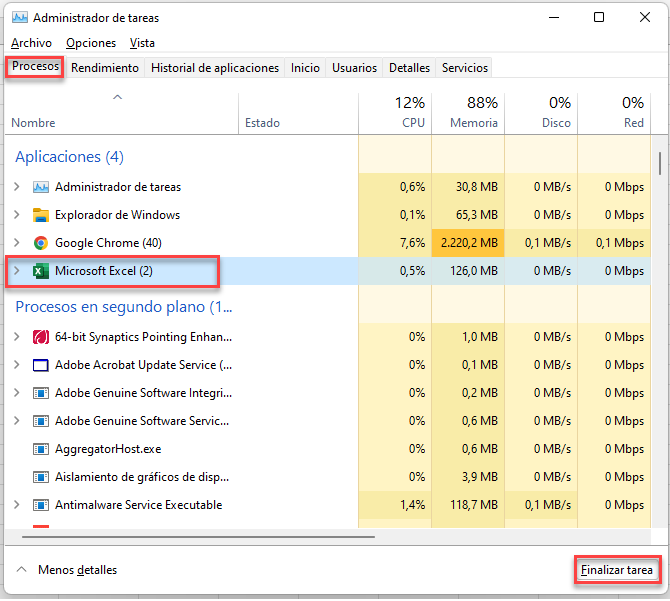
Task: Click the Antimalware Service Executable icon
Action: coord(41,505)
